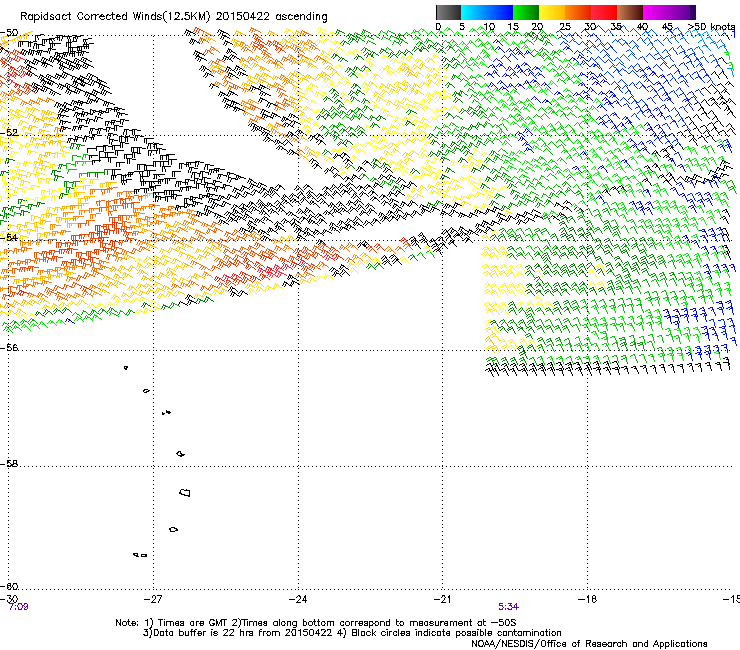Click the -50 latitude axis label

[x=9, y=33]
